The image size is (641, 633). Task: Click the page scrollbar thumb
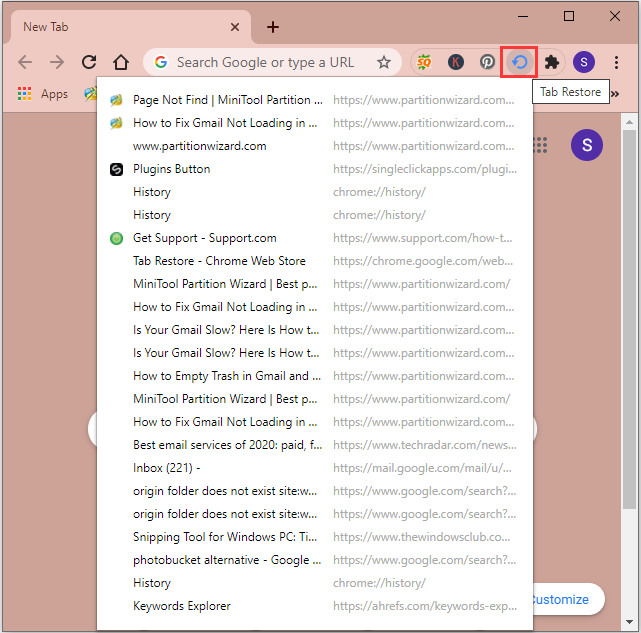pyautogui.click(x=629, y=319)
